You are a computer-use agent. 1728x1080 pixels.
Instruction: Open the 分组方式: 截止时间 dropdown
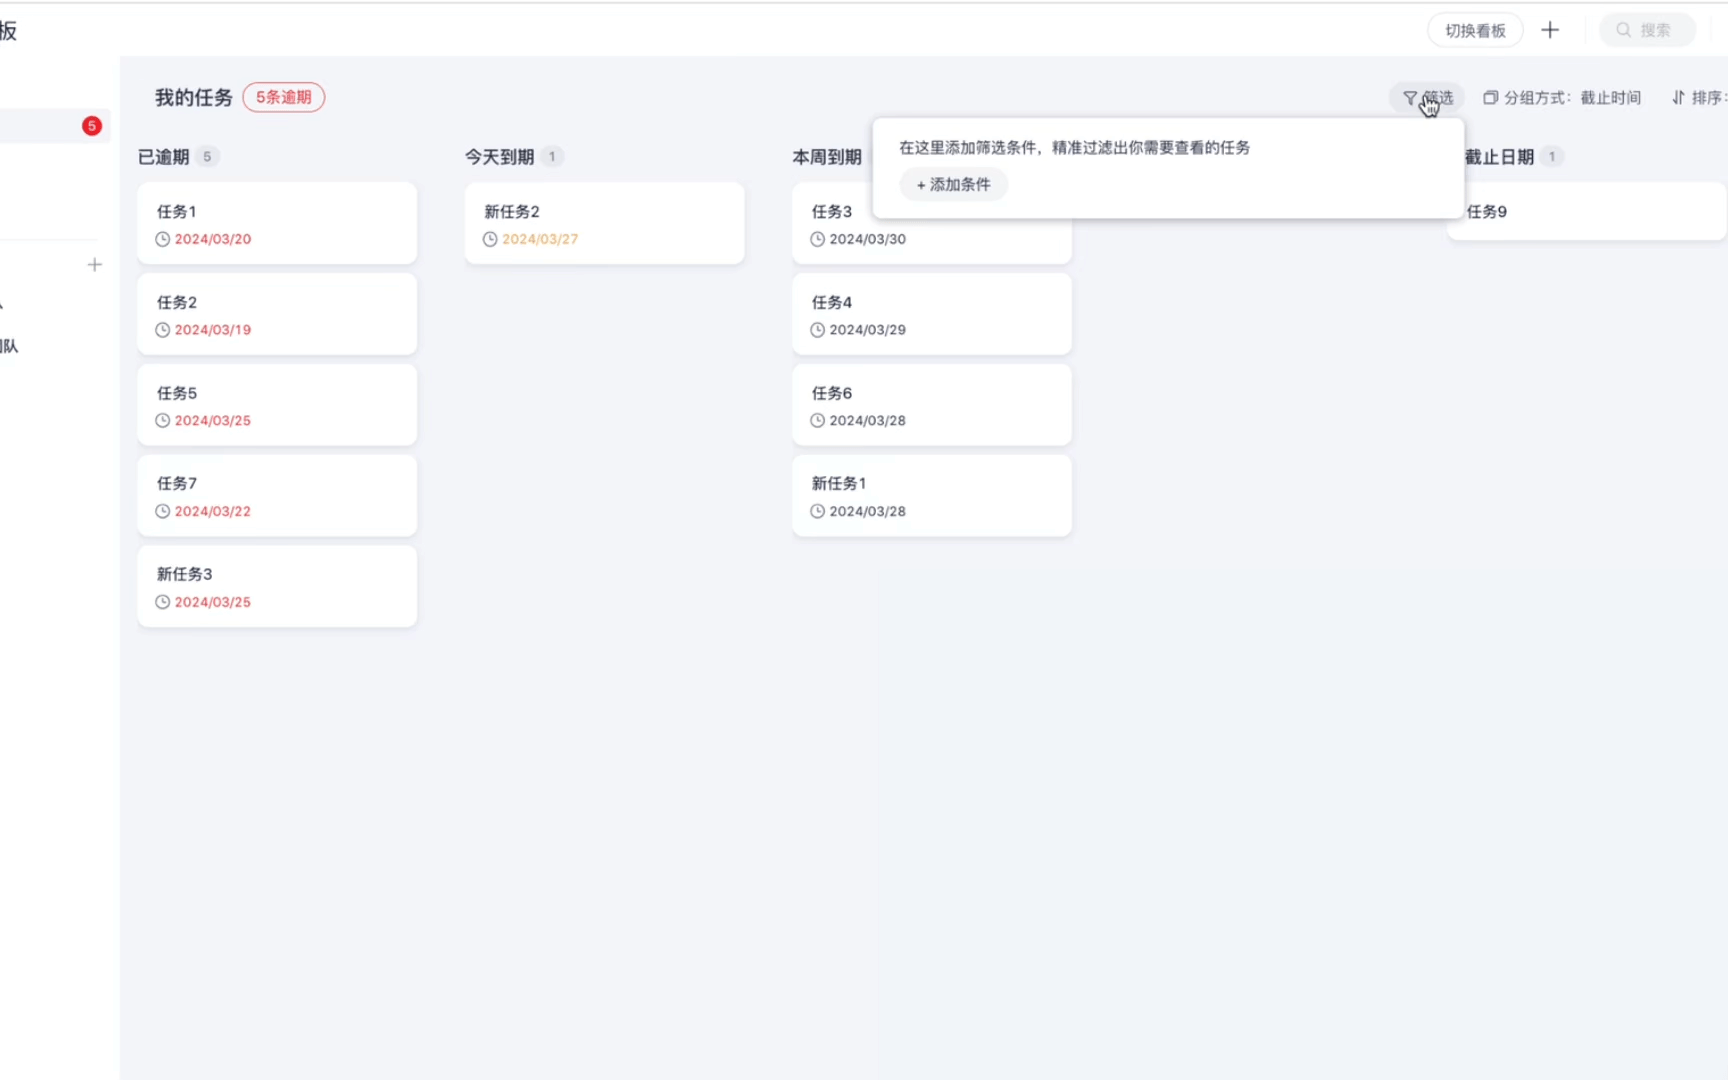[x=1571, y=98]
